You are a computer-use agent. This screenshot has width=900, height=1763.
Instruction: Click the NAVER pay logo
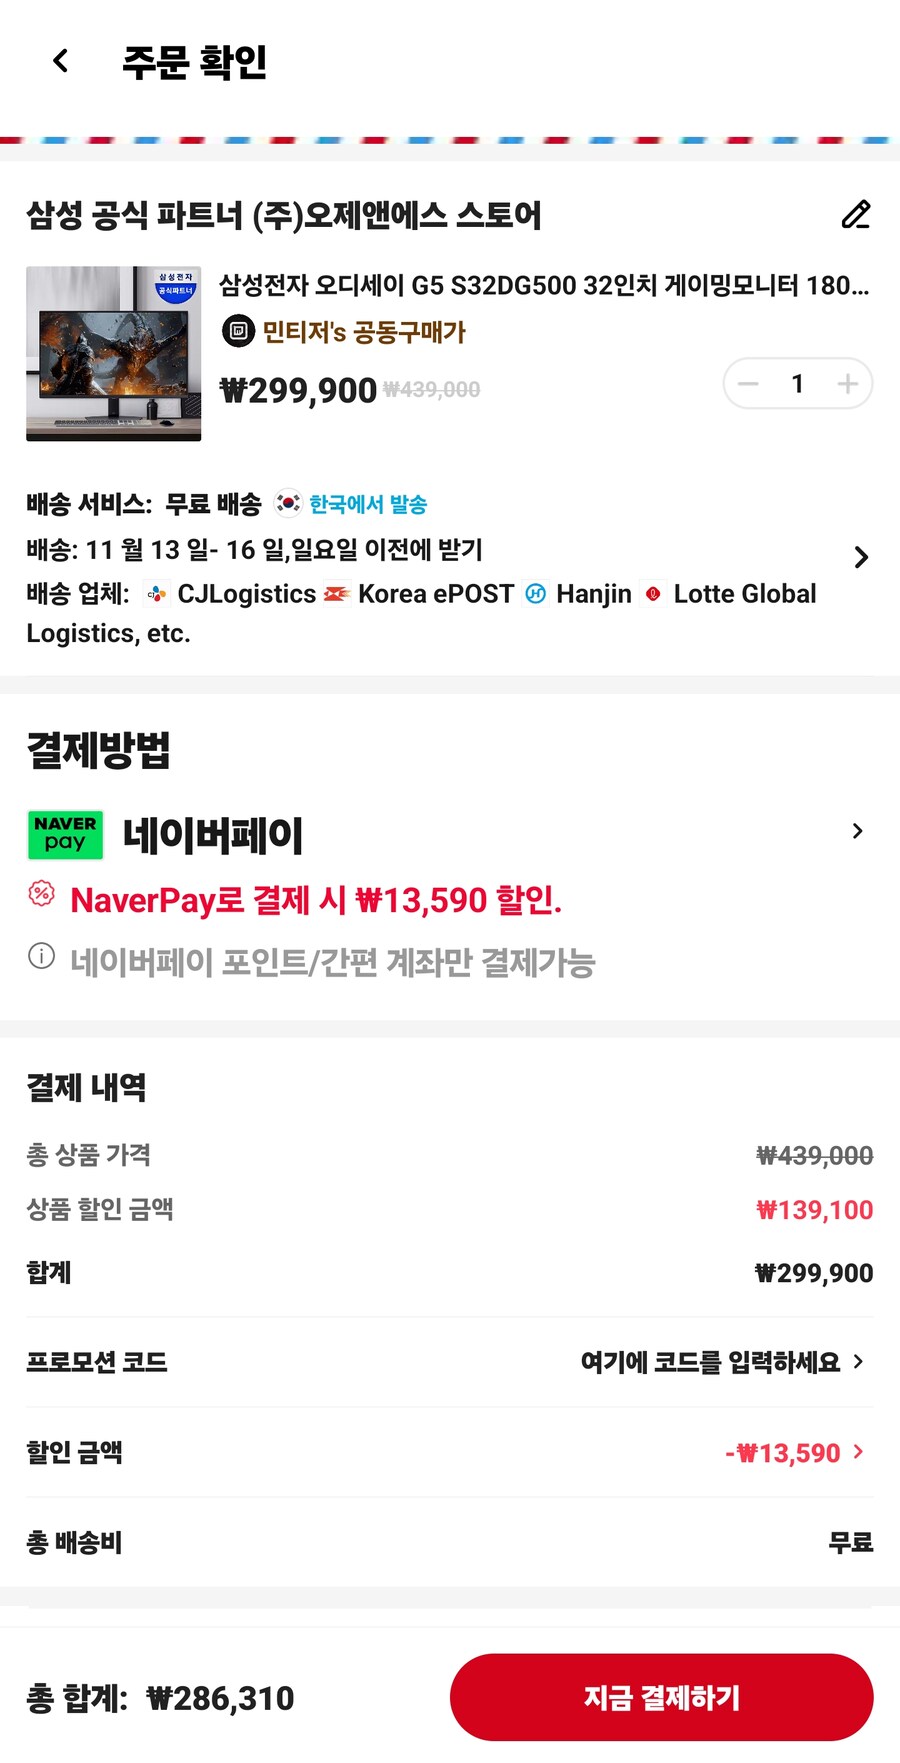click(64, 834)
